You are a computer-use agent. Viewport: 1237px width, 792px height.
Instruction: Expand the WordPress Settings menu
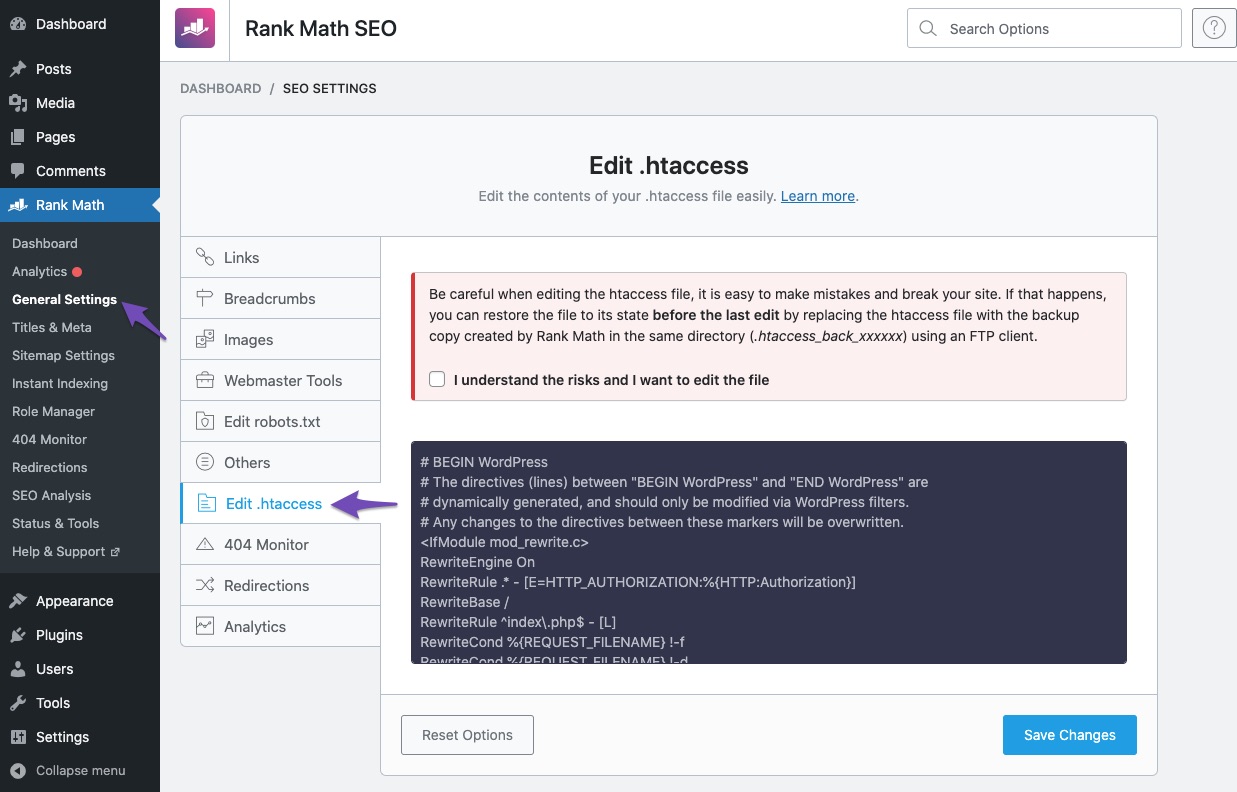coord(62,737)
